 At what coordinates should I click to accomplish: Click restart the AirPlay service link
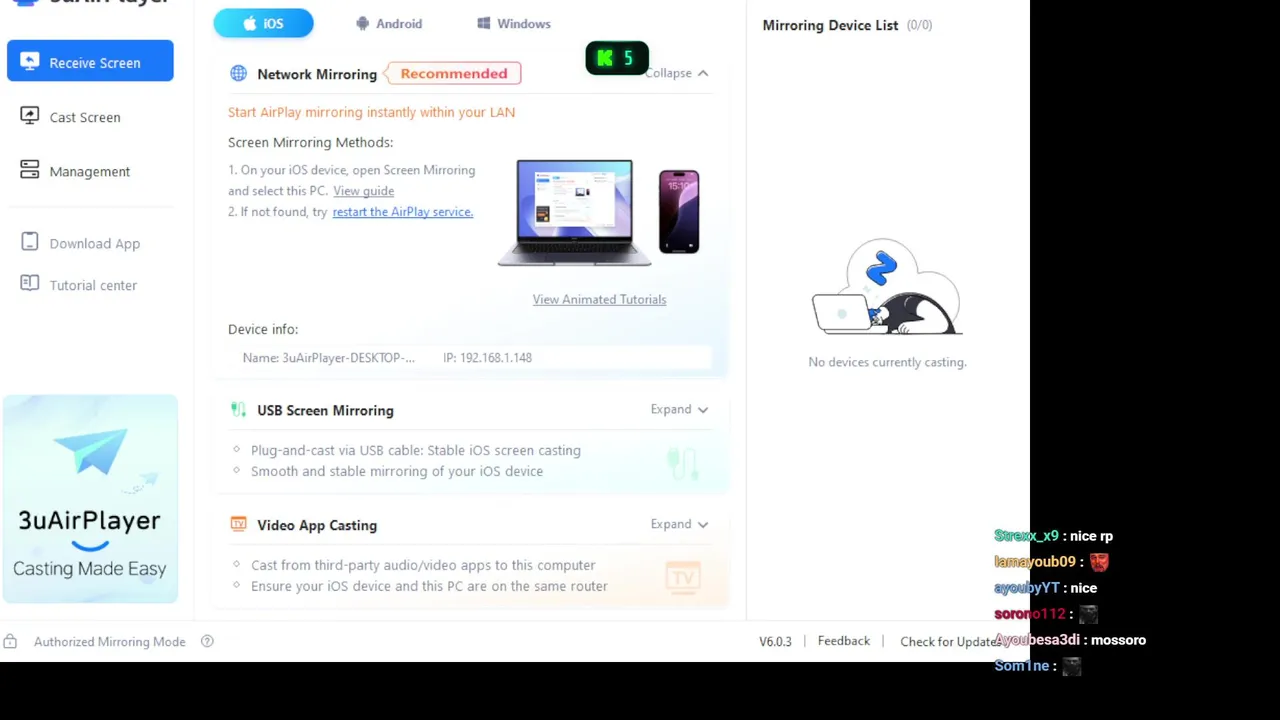[402, 212]
